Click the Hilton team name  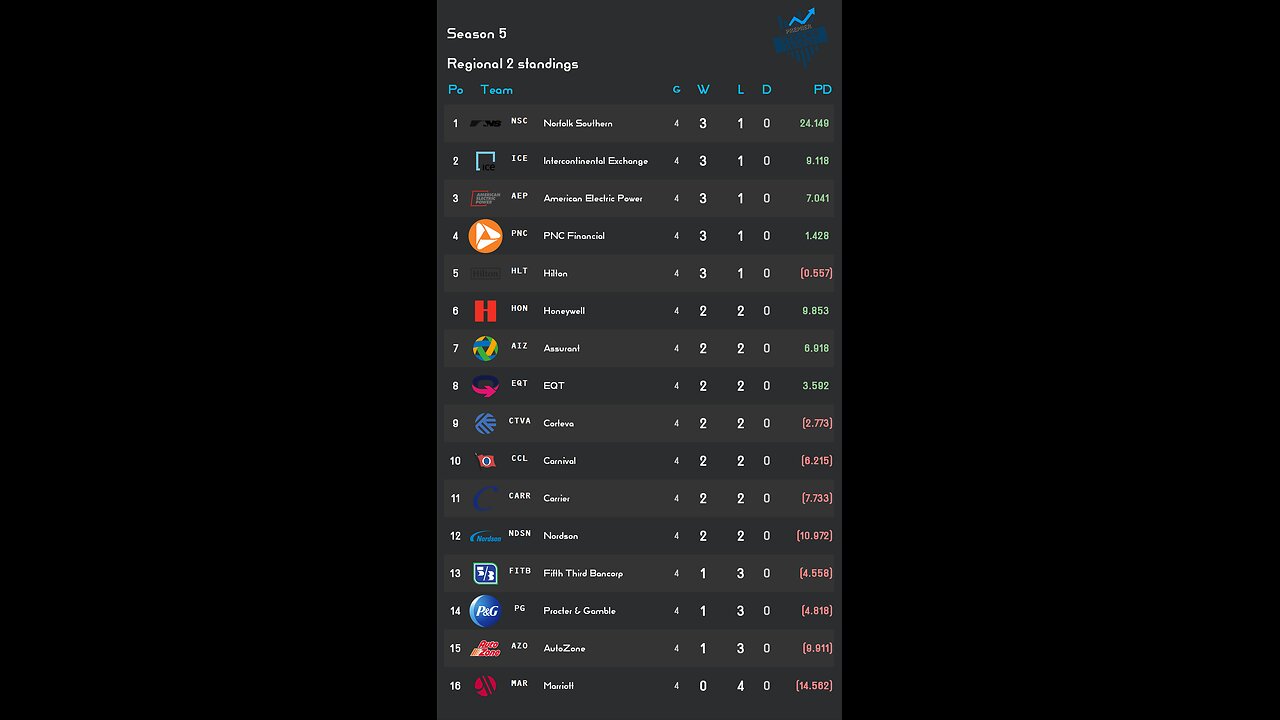tap(555, 273)
